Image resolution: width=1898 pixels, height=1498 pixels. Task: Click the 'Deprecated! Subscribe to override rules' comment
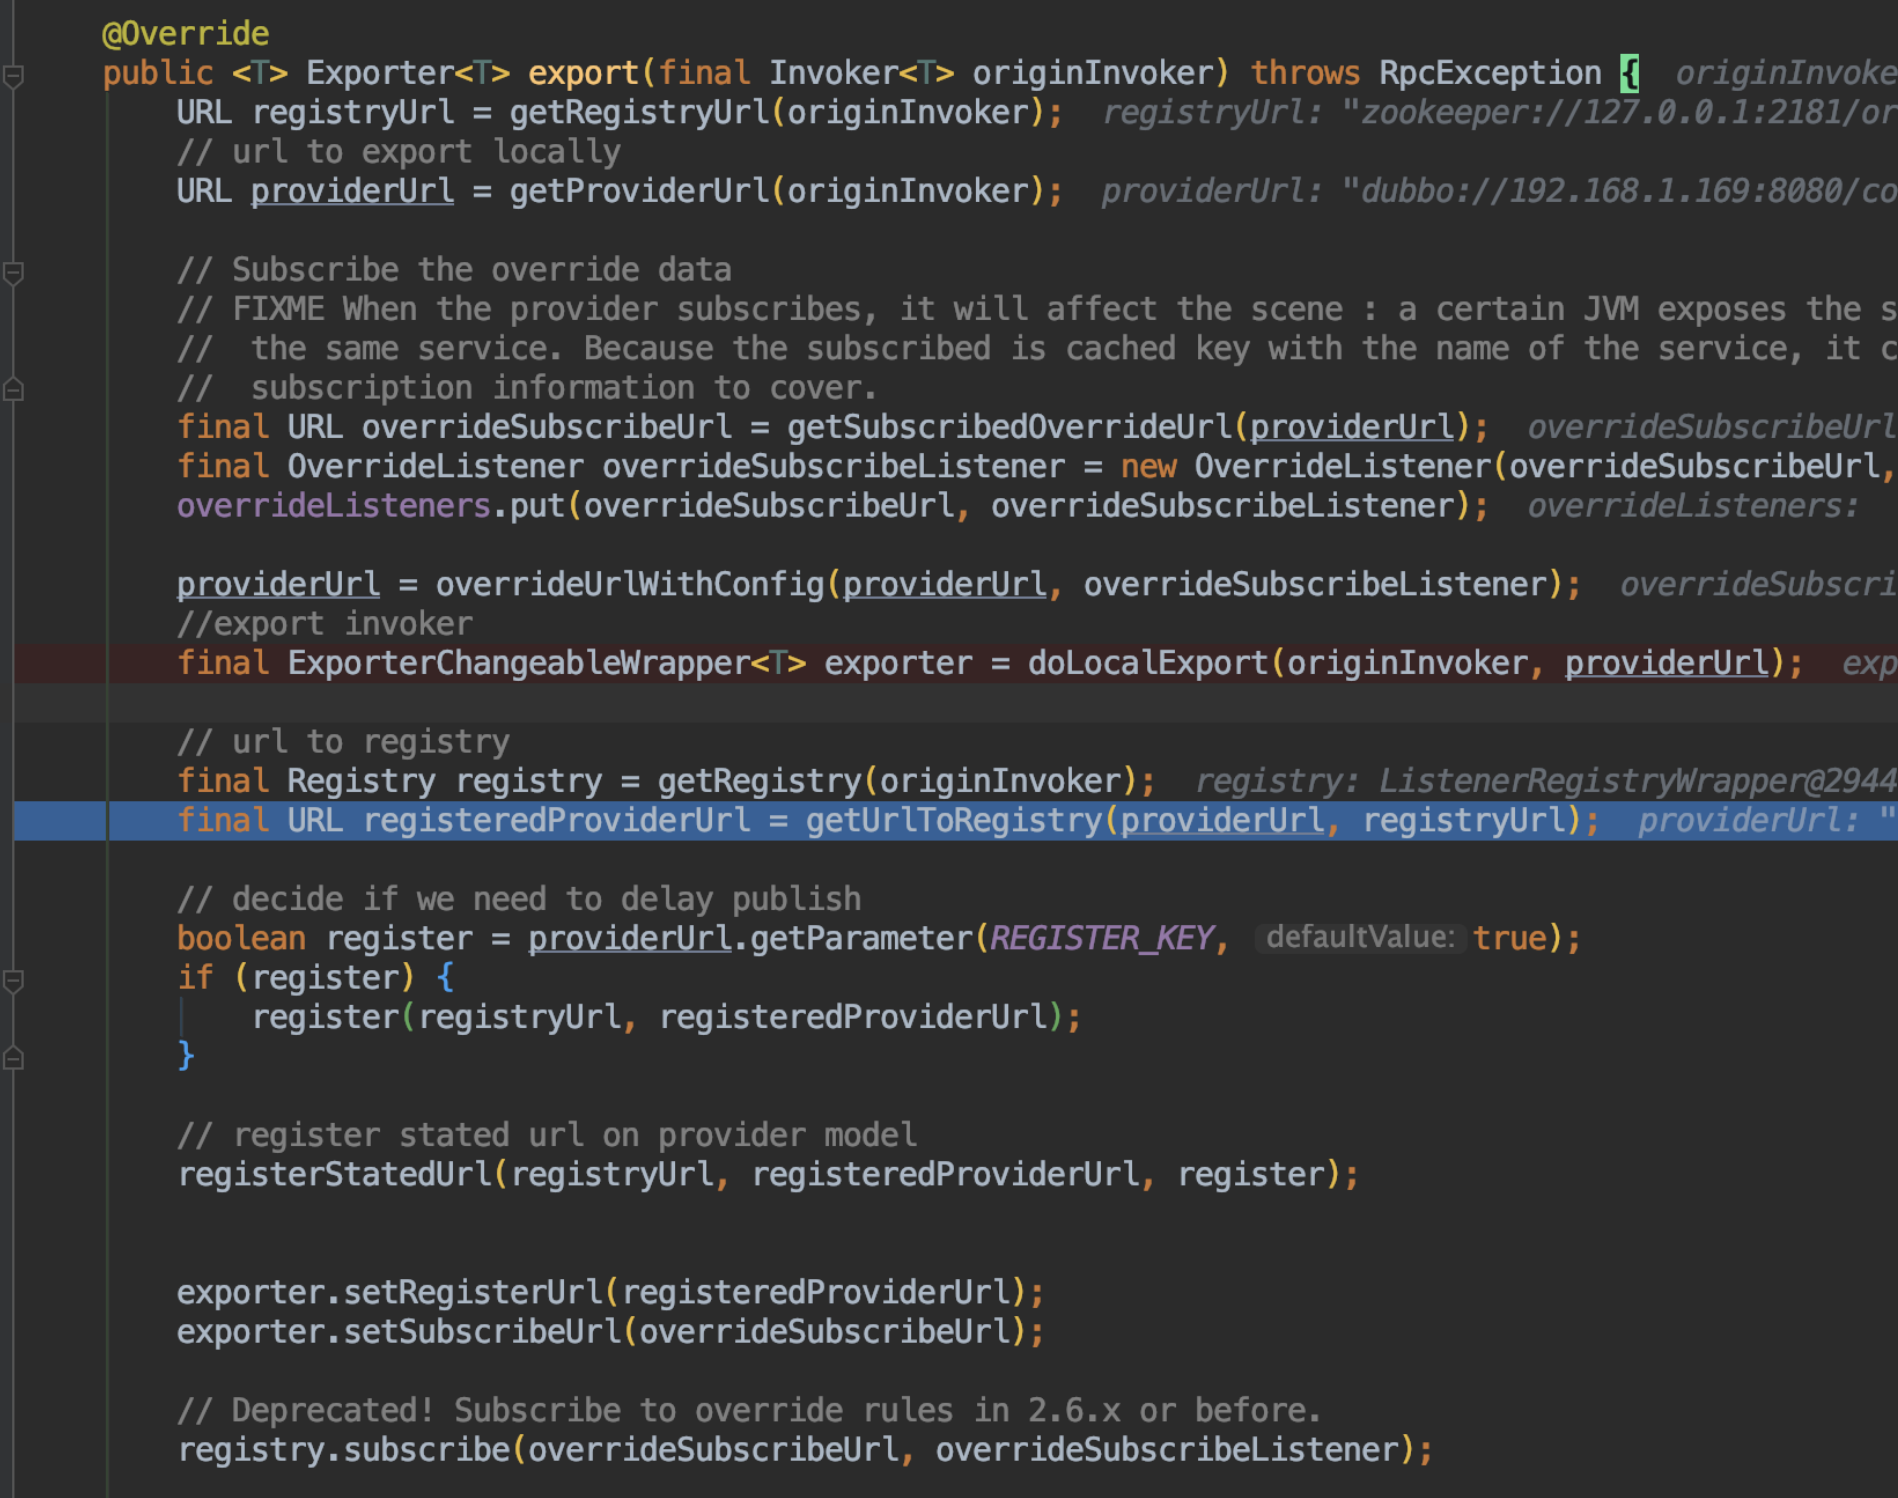(749, 1411)
